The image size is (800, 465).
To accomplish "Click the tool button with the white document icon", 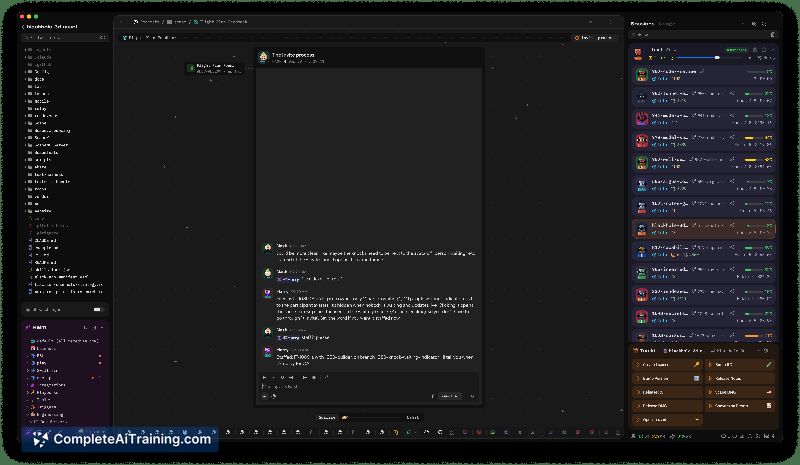I will [740, 406].
